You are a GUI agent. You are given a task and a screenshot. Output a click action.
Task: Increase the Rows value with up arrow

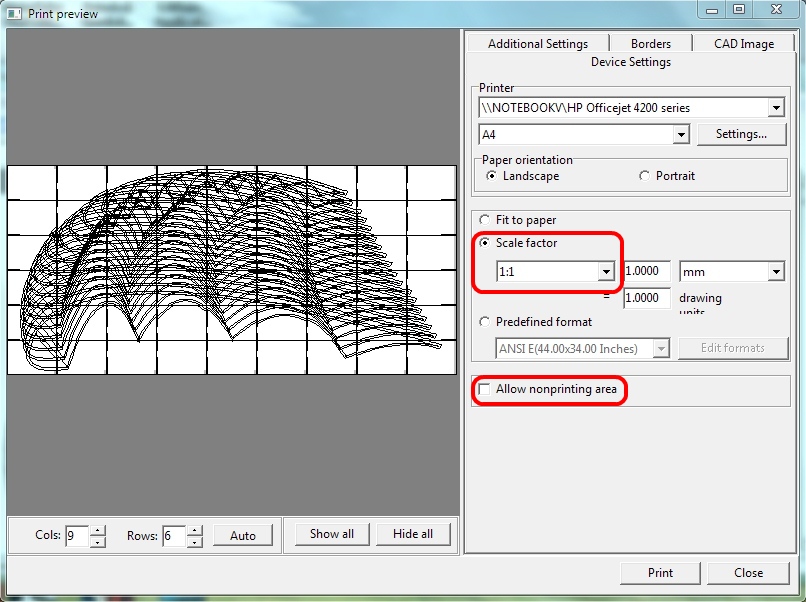[x=195, y=530]
